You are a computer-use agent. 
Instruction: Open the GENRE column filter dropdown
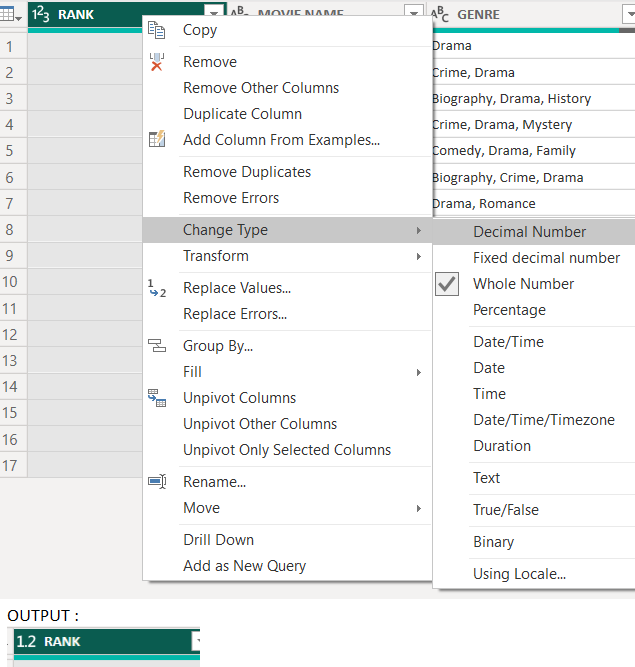pos(626,15)
